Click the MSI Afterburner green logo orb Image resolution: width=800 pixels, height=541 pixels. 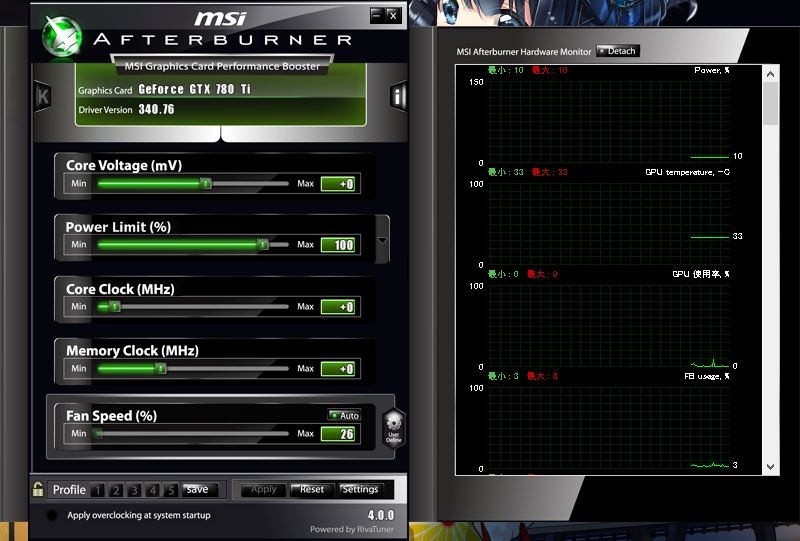pos(62,37)
